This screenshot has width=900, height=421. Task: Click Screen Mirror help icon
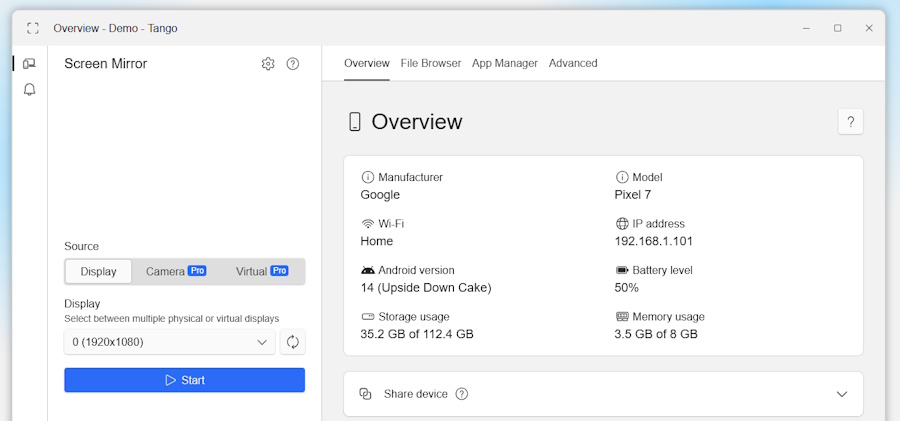point(293,64)
